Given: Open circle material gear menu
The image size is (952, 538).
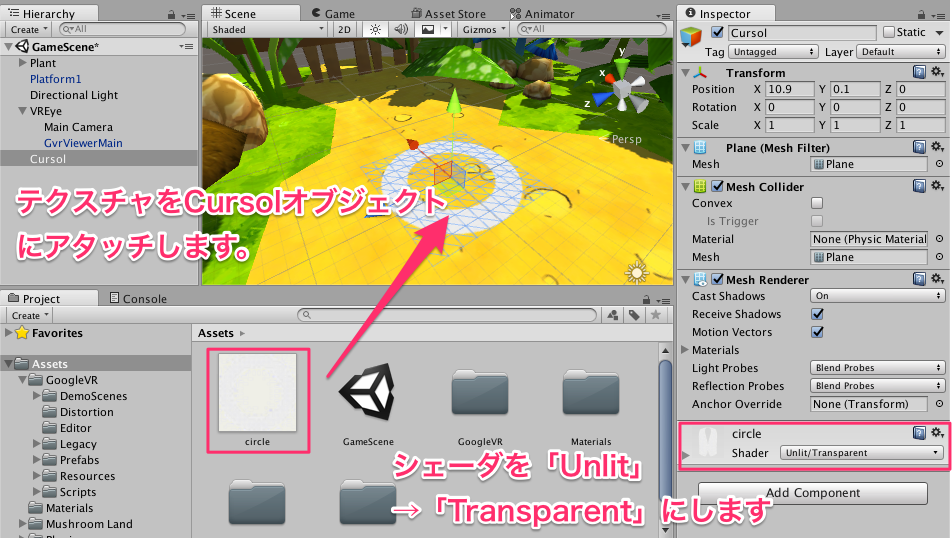Looking at the screenshot, I should click(x=937, y=432).
